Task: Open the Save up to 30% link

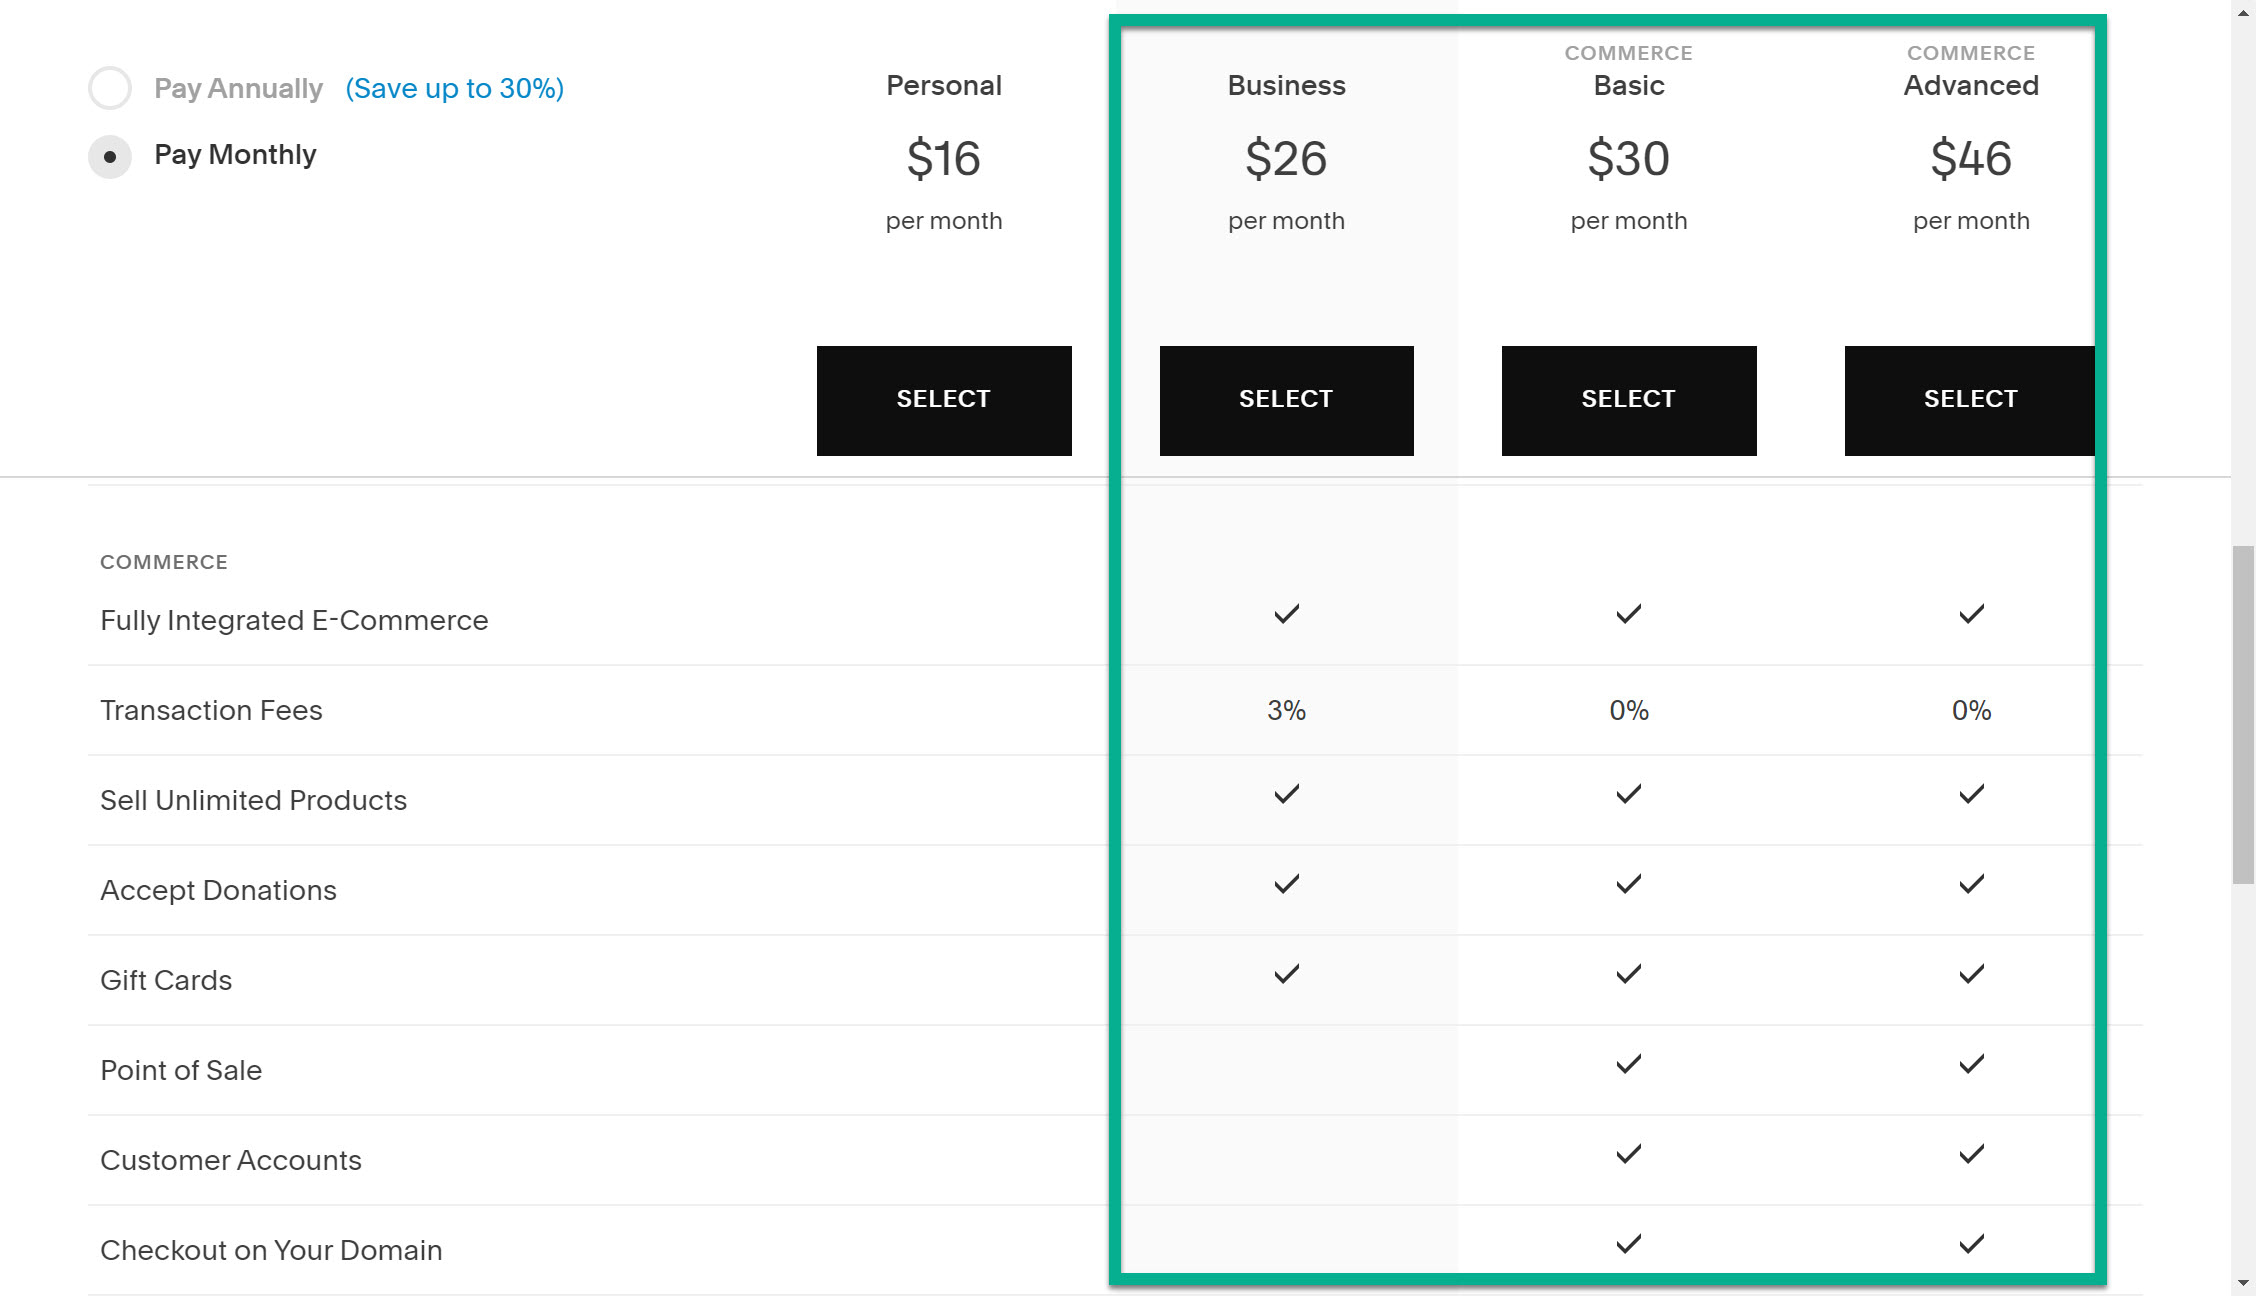Action: pyautogui.click(x=454, y=88)
